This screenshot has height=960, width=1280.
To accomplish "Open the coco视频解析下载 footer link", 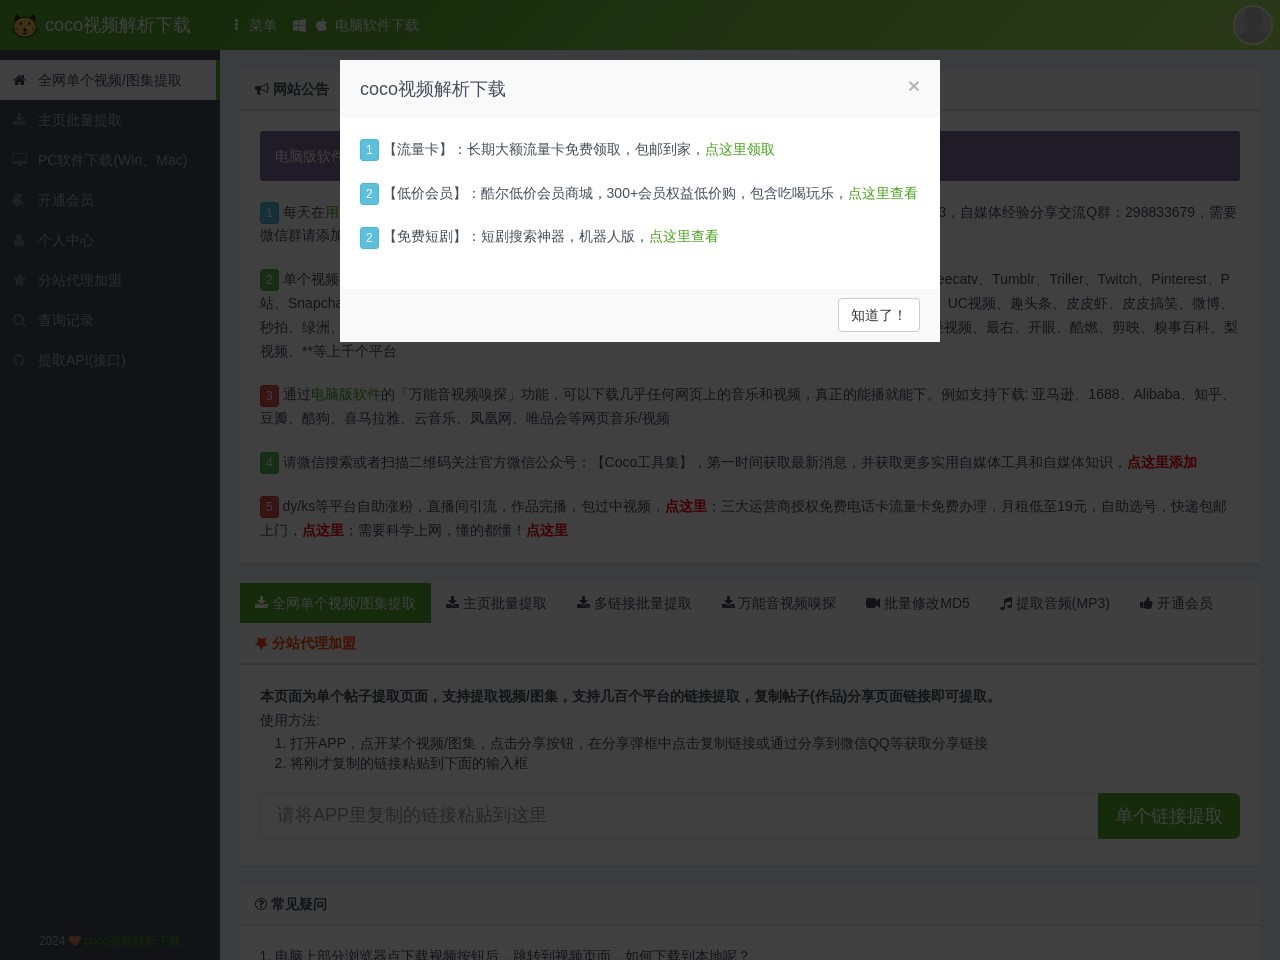I will click(132, 941).
